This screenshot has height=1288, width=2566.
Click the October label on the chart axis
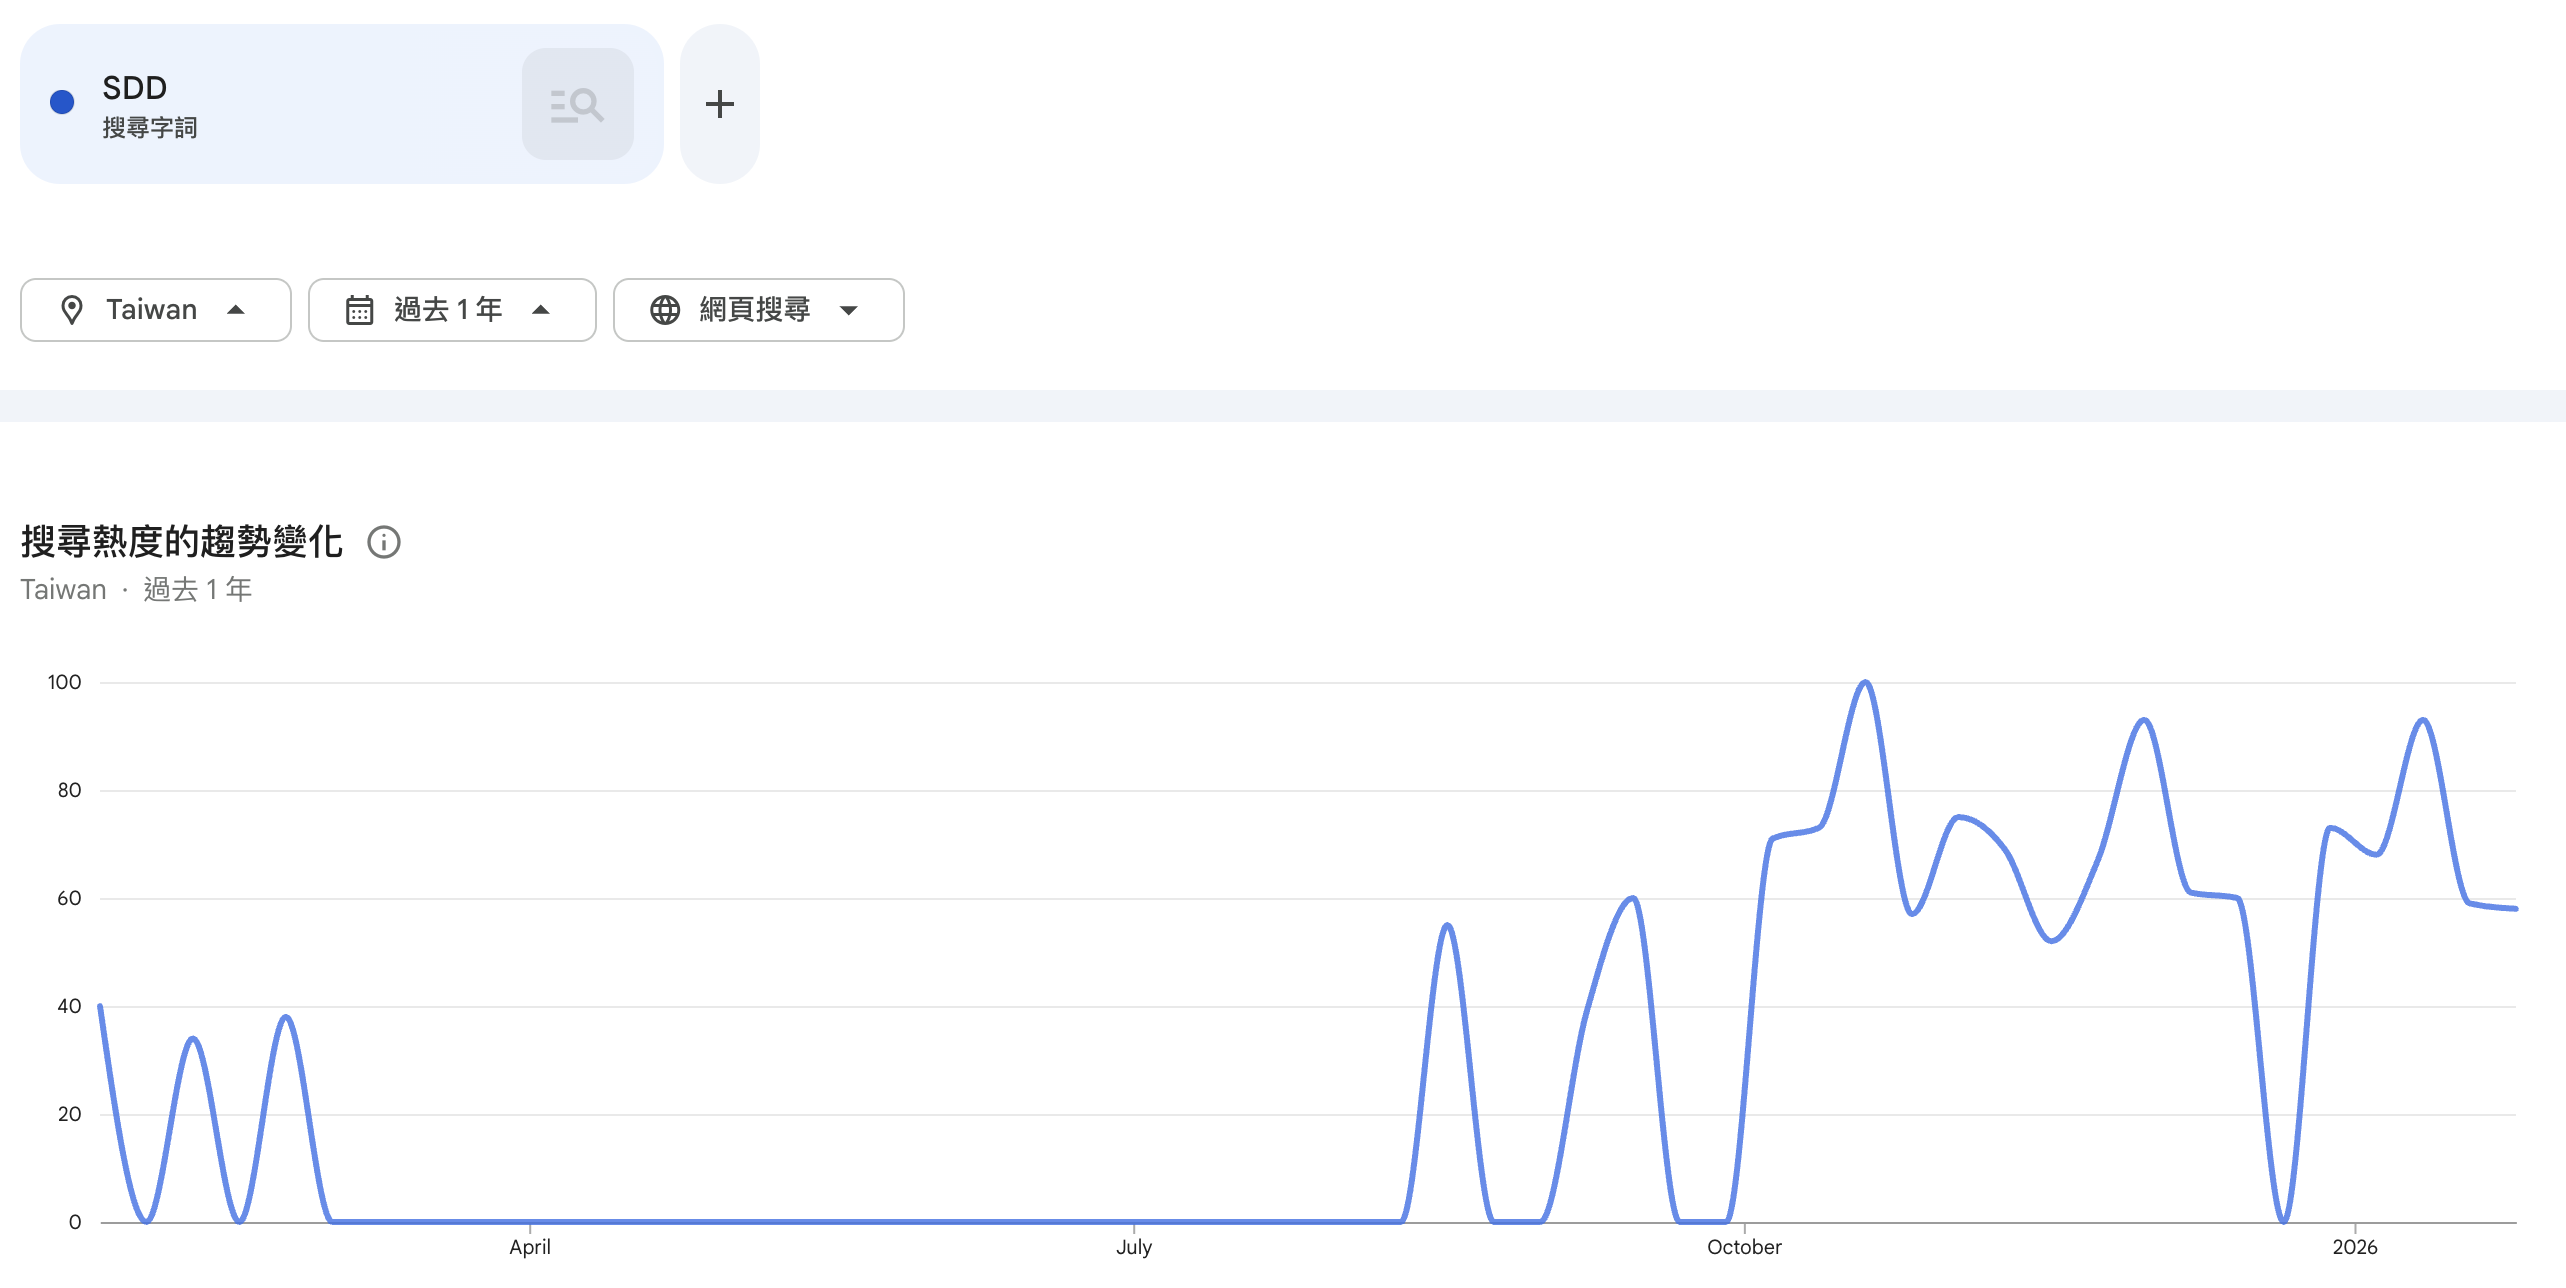click(x=1744, y=1247)
